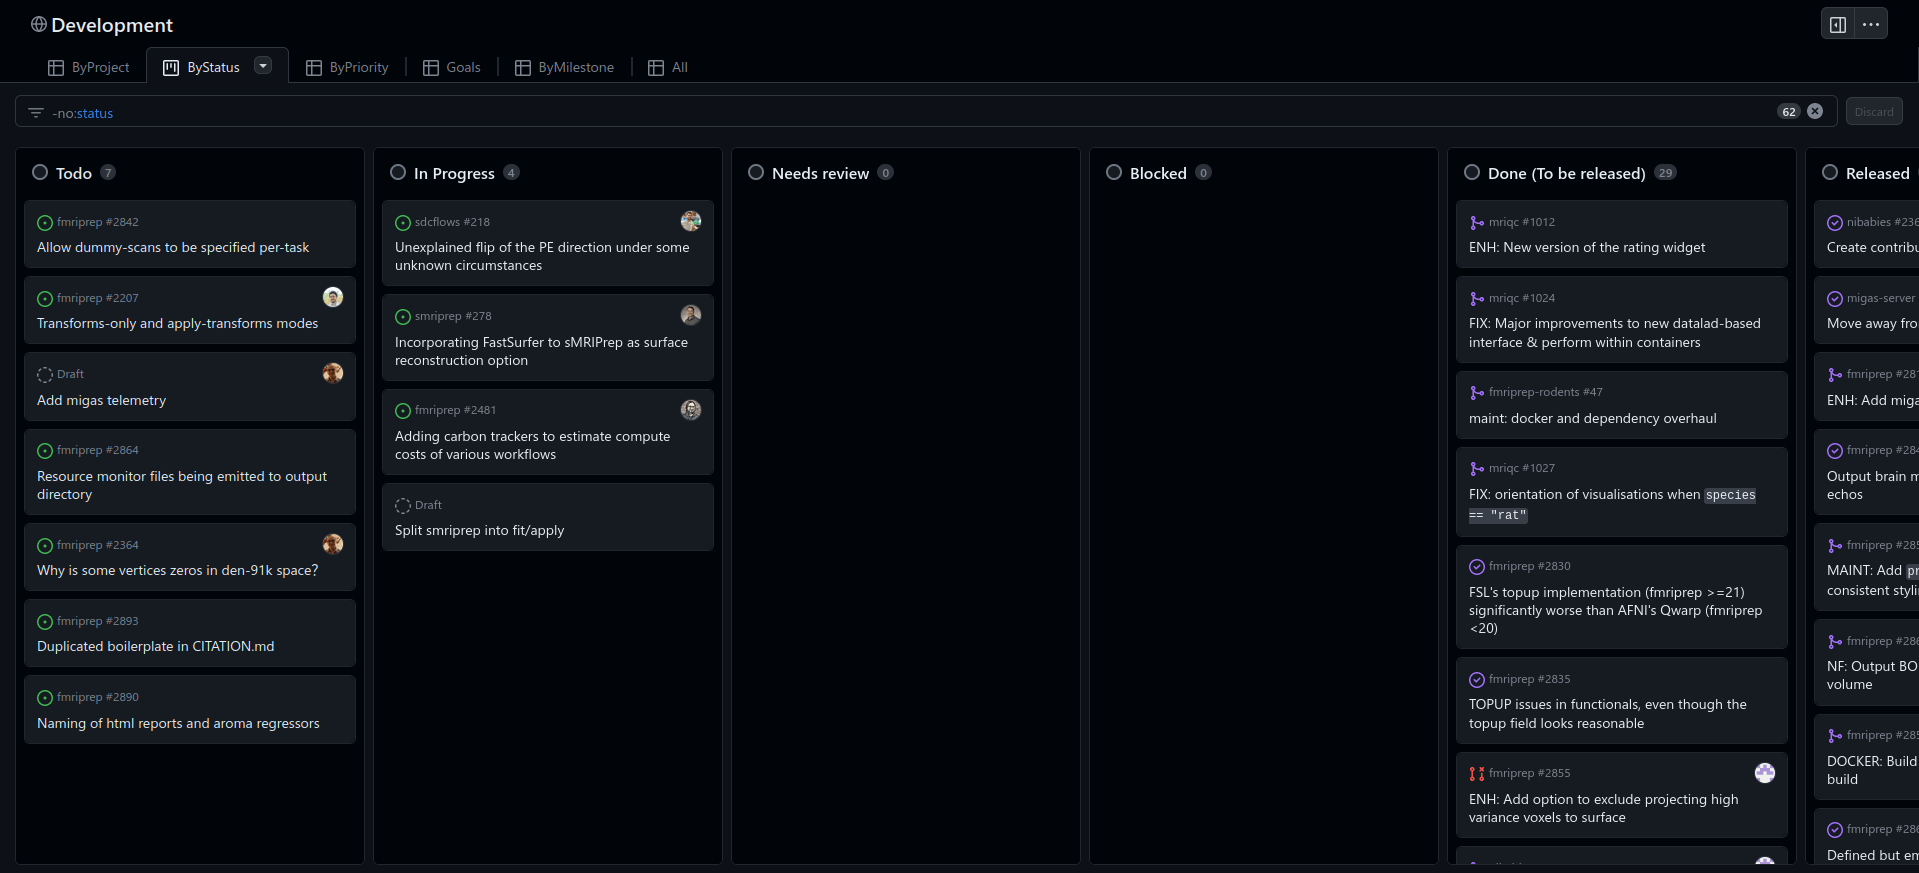Click assignee avatar on sdcflows #218 card
Image resolution: width=1919 pixels, height=873 pixels.
click(691, 221)
